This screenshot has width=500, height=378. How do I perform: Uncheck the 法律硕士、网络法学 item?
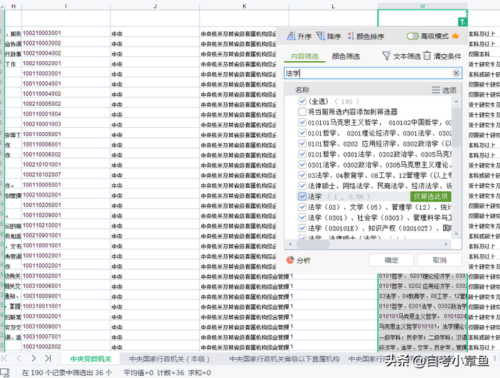pos(302,186)
